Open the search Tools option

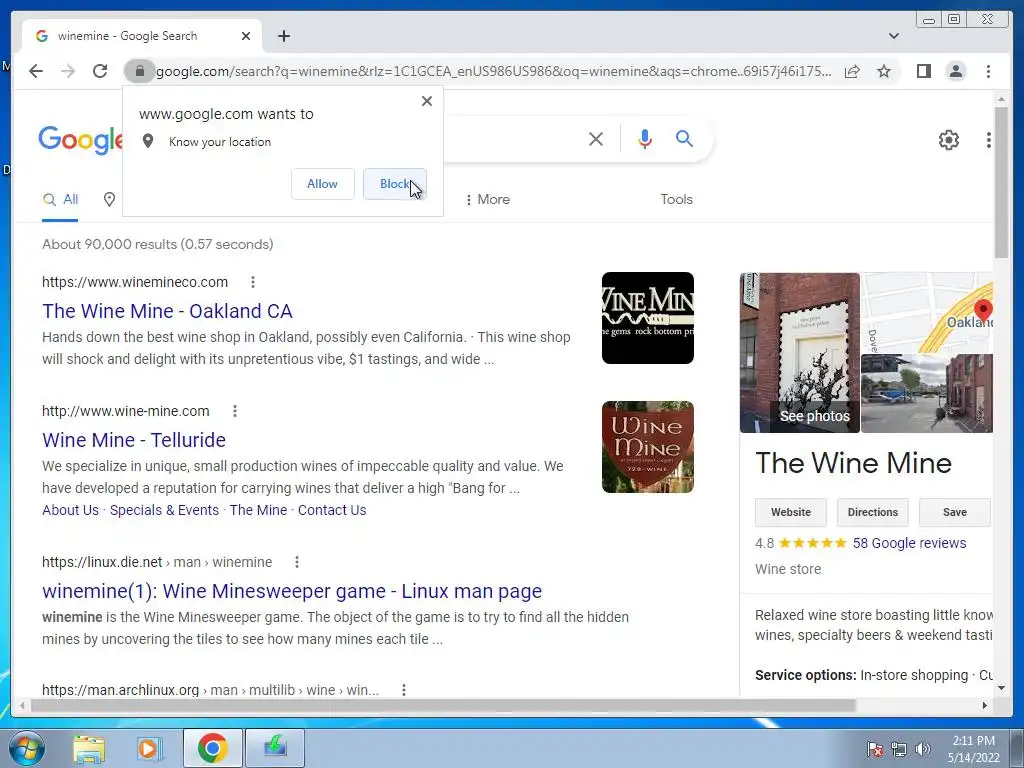pyautogui.click(x=677, y=200)
